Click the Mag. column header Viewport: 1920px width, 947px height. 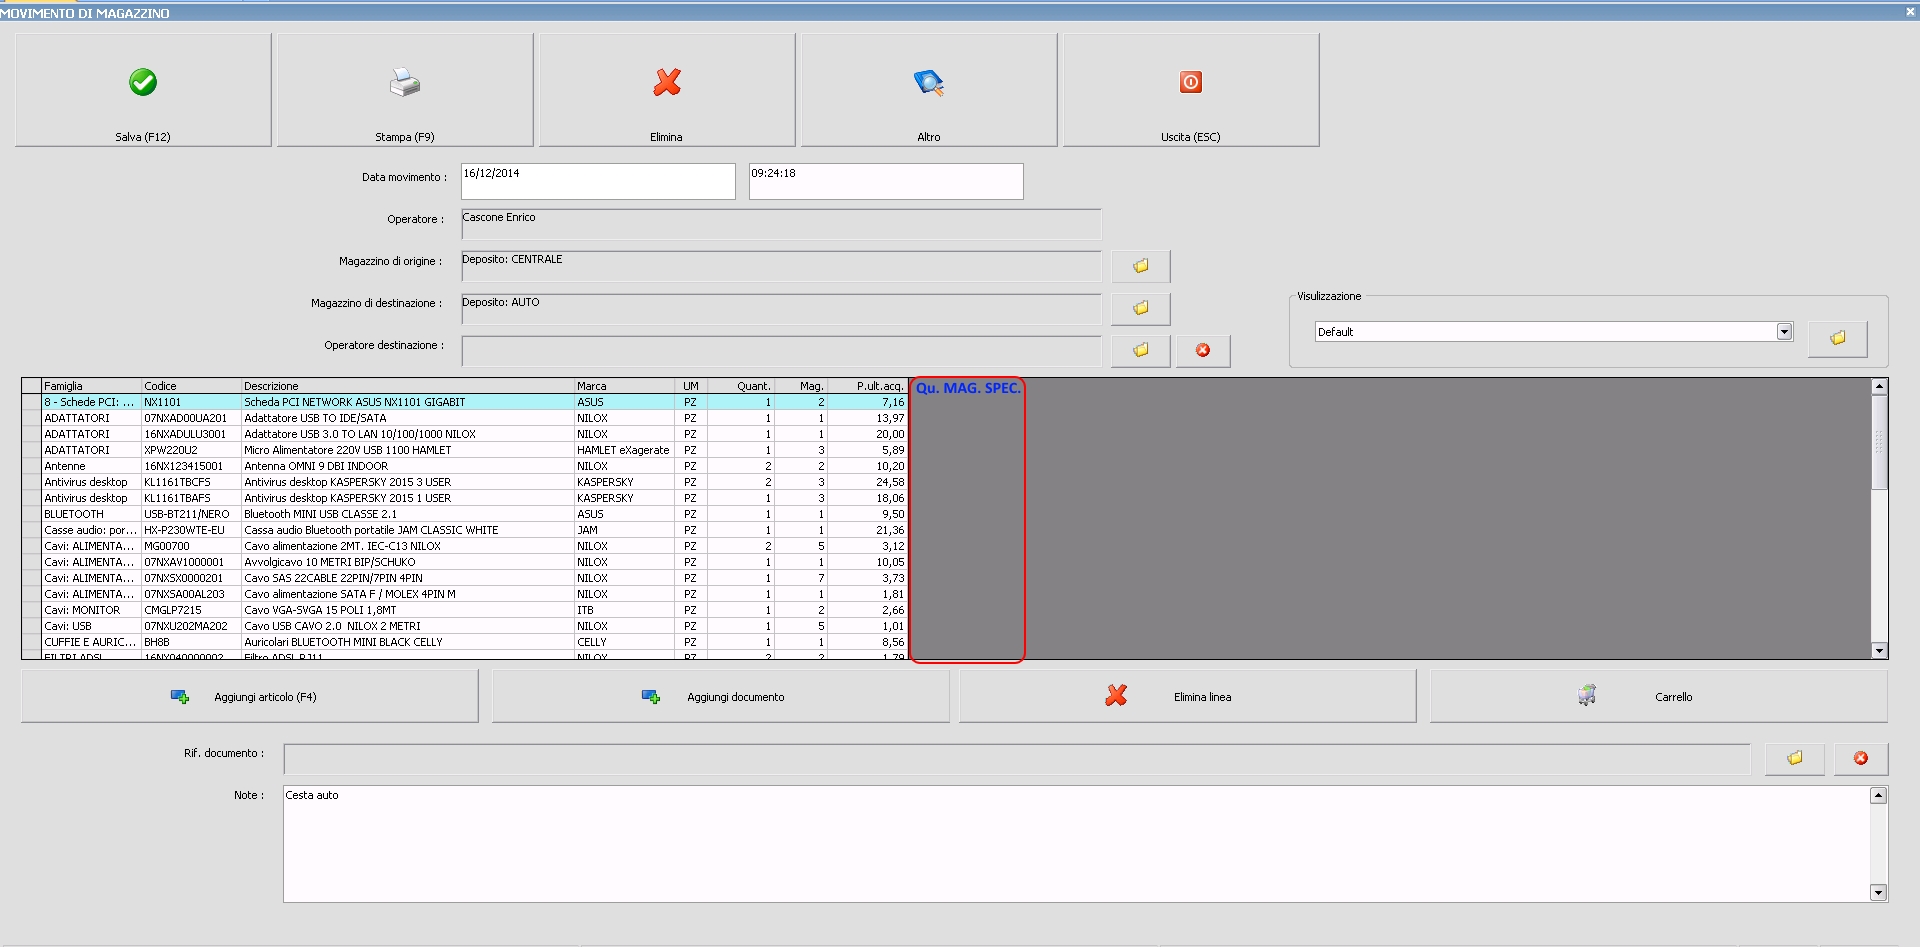coord(801,386)
